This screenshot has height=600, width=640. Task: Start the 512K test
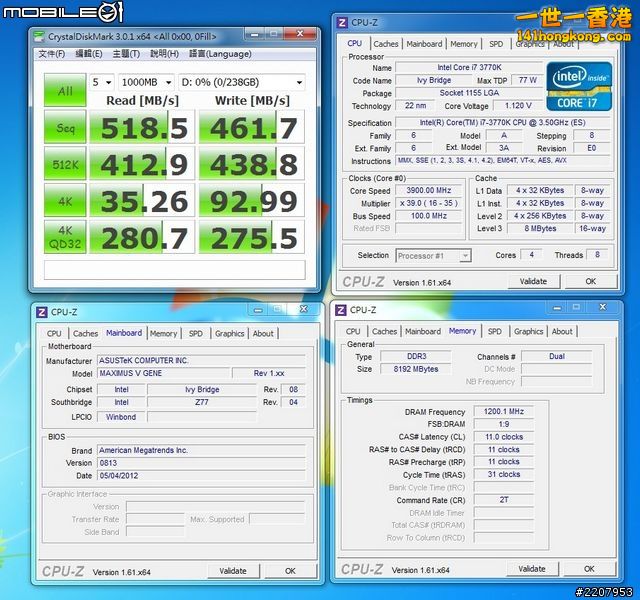tap(65, 164)
